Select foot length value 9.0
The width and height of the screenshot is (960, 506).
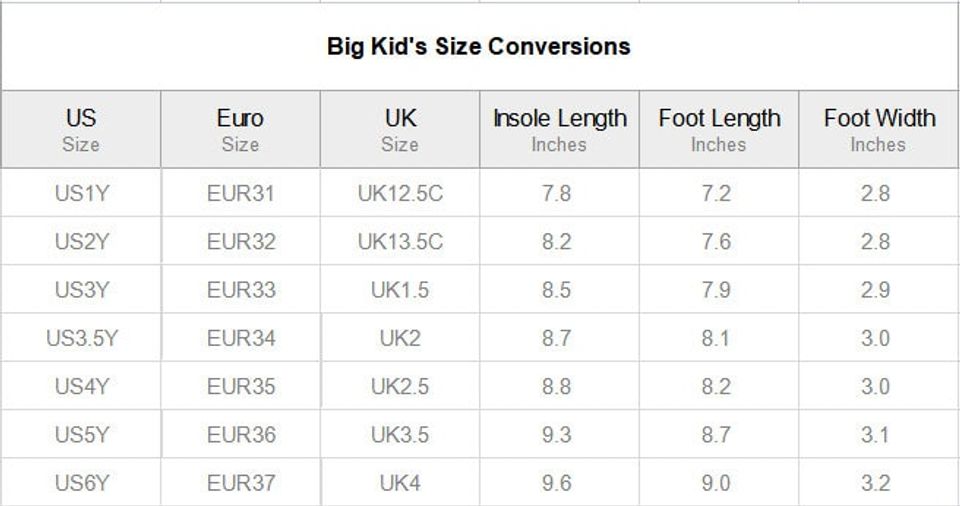click(x=716, y=483)
